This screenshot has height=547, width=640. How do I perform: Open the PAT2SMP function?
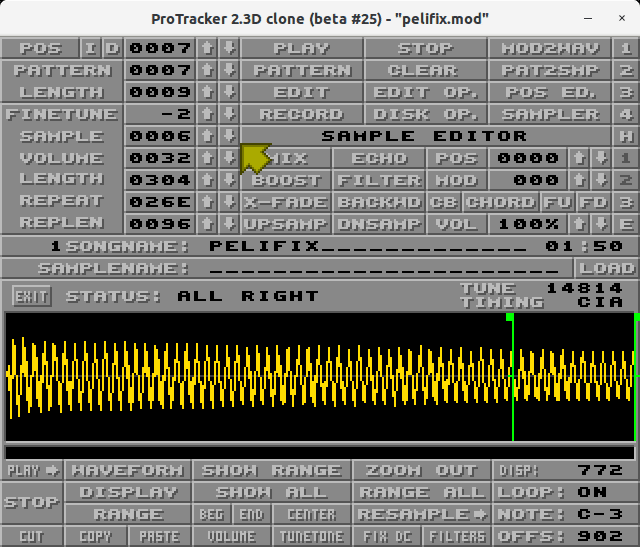coord(550,70)
